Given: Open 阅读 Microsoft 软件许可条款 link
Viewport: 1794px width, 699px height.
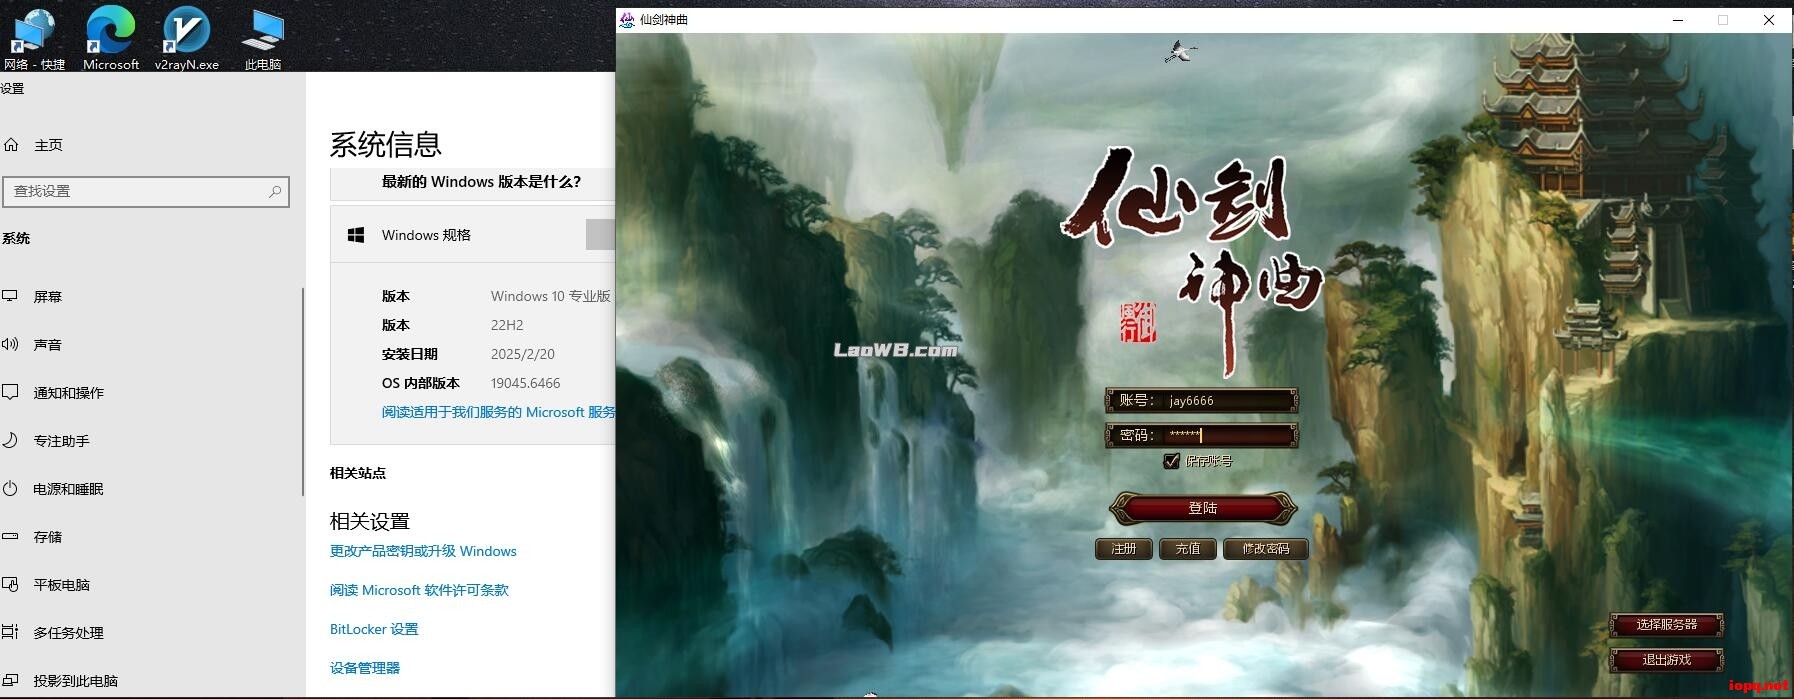Looking at the screenshot, I should pos(419,590).
